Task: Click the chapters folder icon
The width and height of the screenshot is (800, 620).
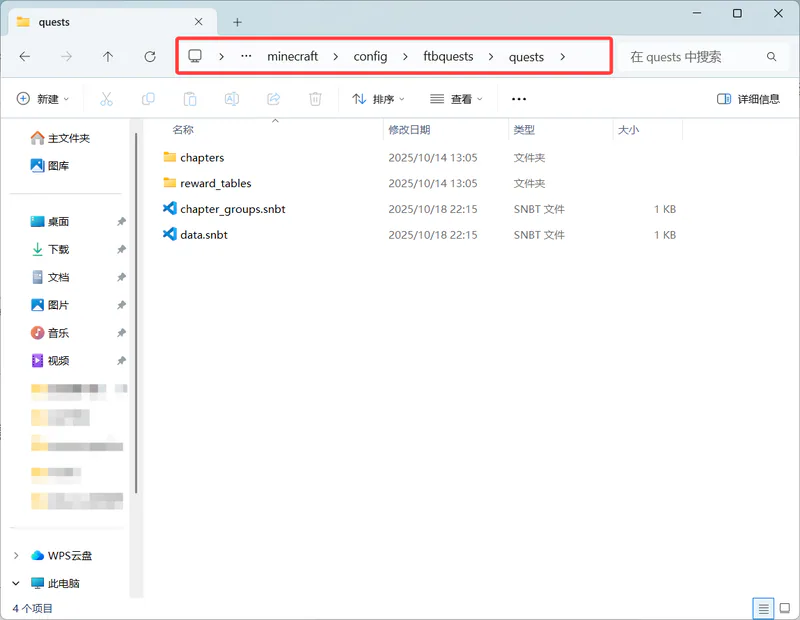Action: (x=169, y=157)
